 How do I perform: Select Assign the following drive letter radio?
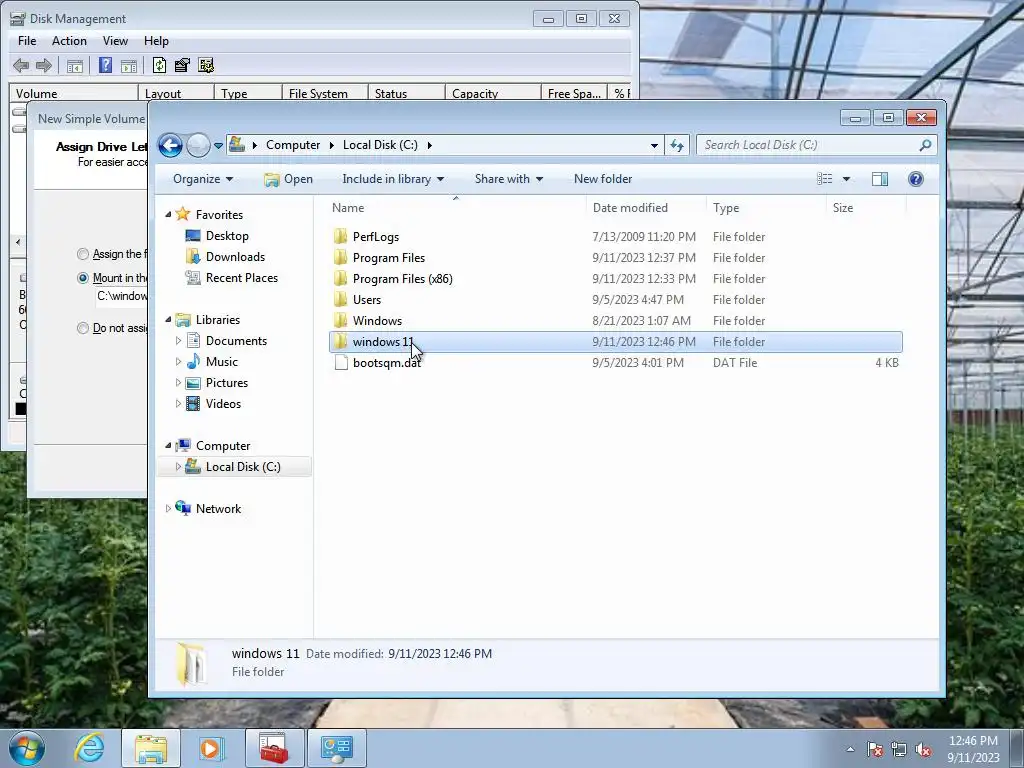point(83,254)
